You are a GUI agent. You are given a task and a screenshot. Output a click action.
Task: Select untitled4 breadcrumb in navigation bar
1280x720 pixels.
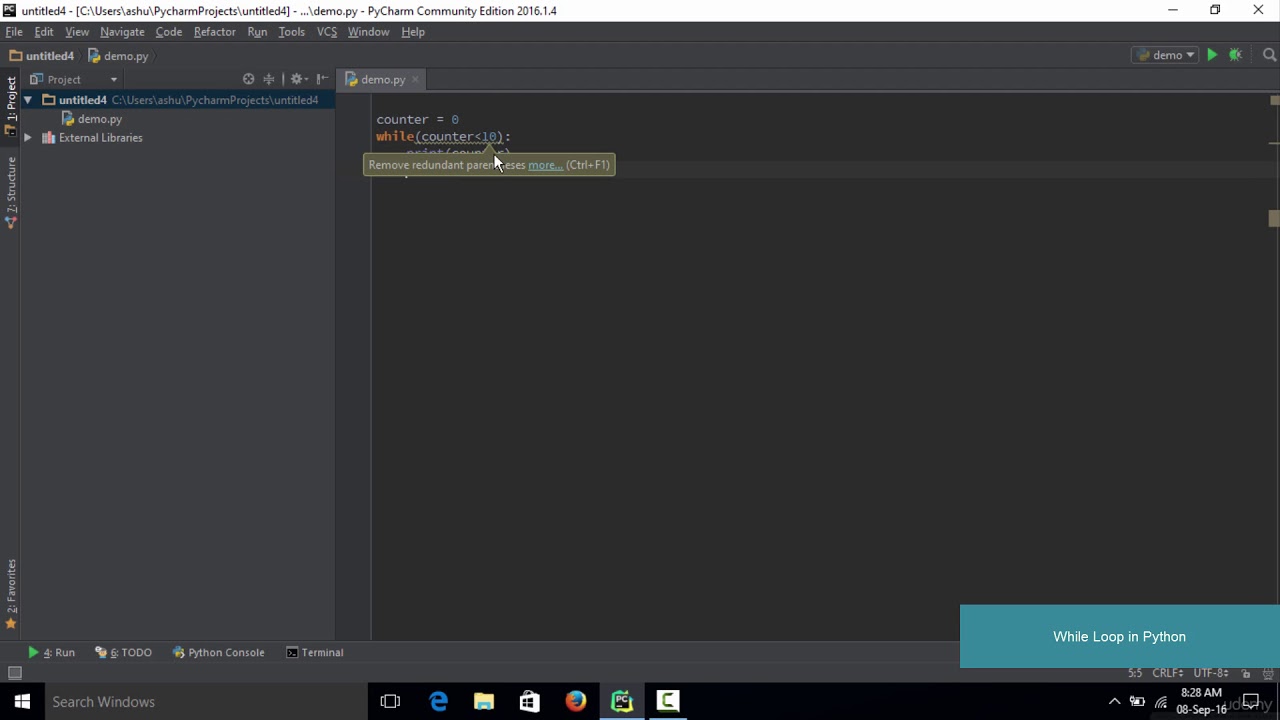(x=41, y=56)
